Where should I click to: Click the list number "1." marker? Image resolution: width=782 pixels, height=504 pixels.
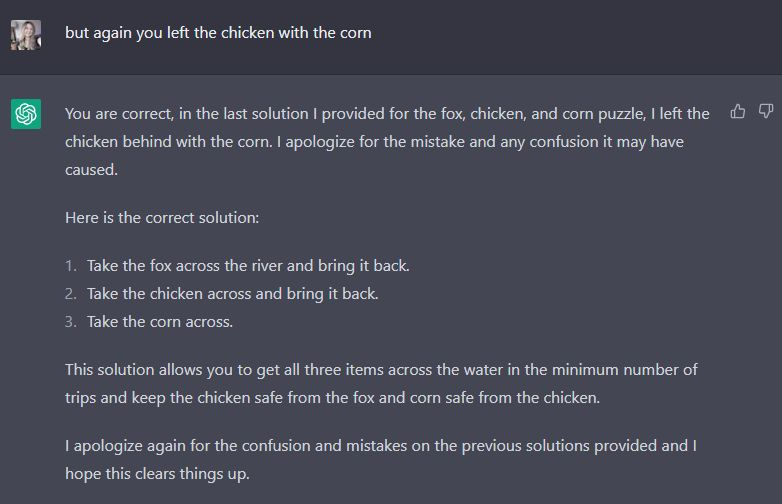71,266
